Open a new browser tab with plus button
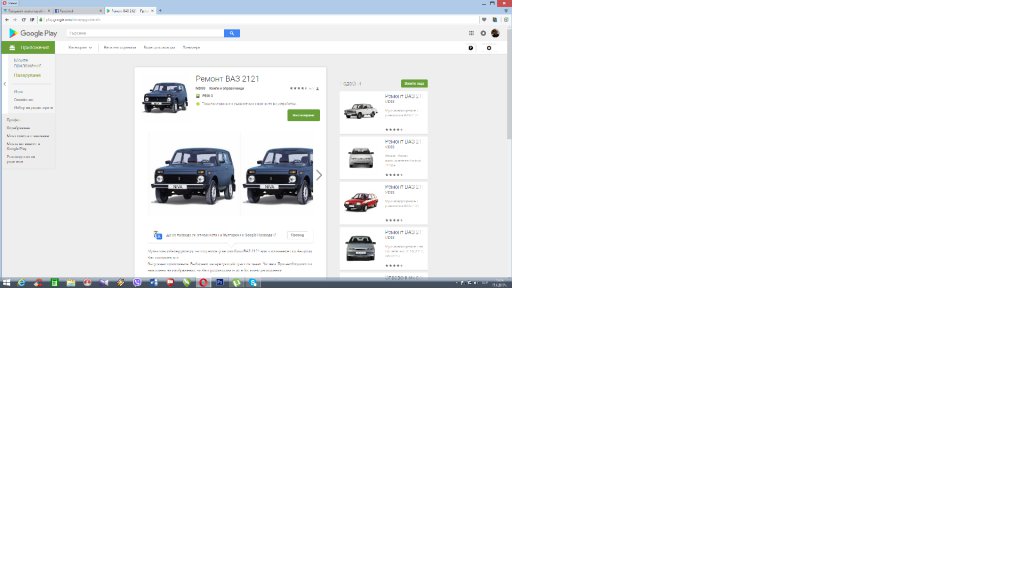Screen dimensions: 1024x576 tap(160, 10)
